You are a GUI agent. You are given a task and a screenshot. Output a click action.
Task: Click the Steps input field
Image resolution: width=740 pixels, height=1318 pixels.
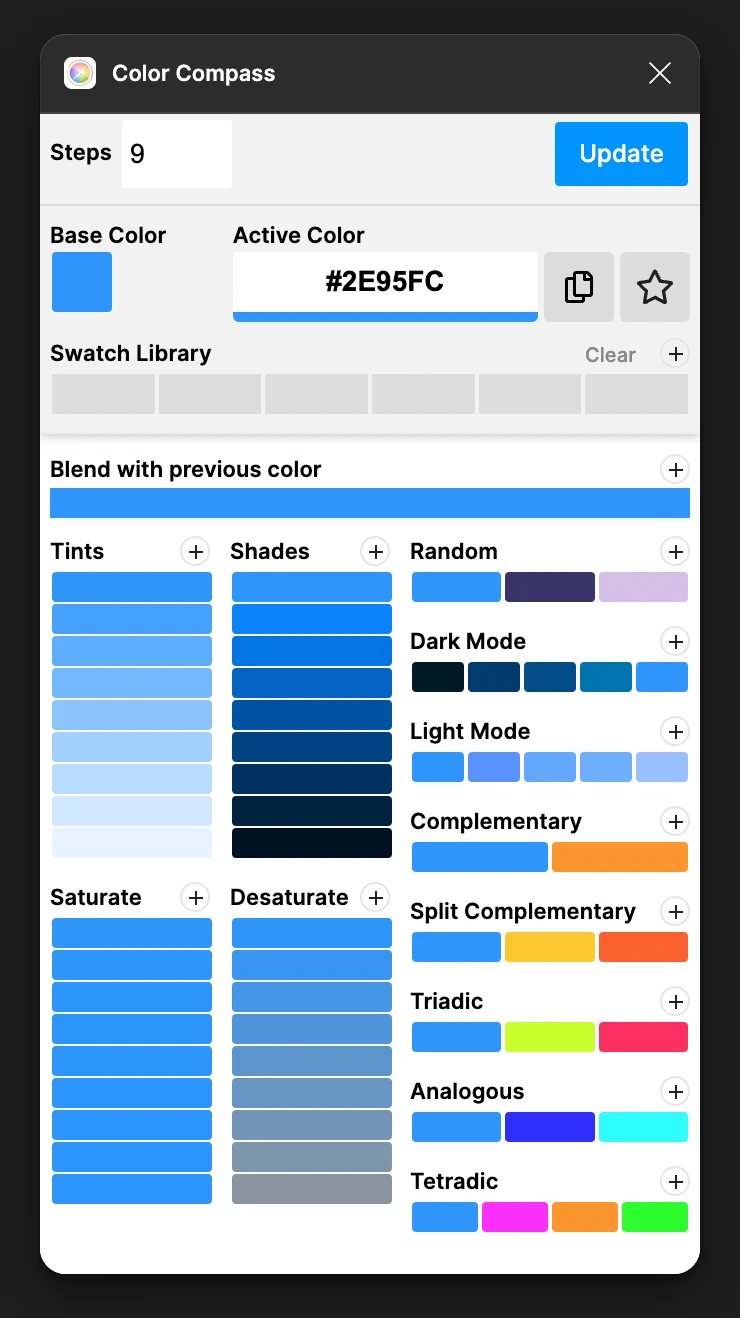tap(177, 154)
